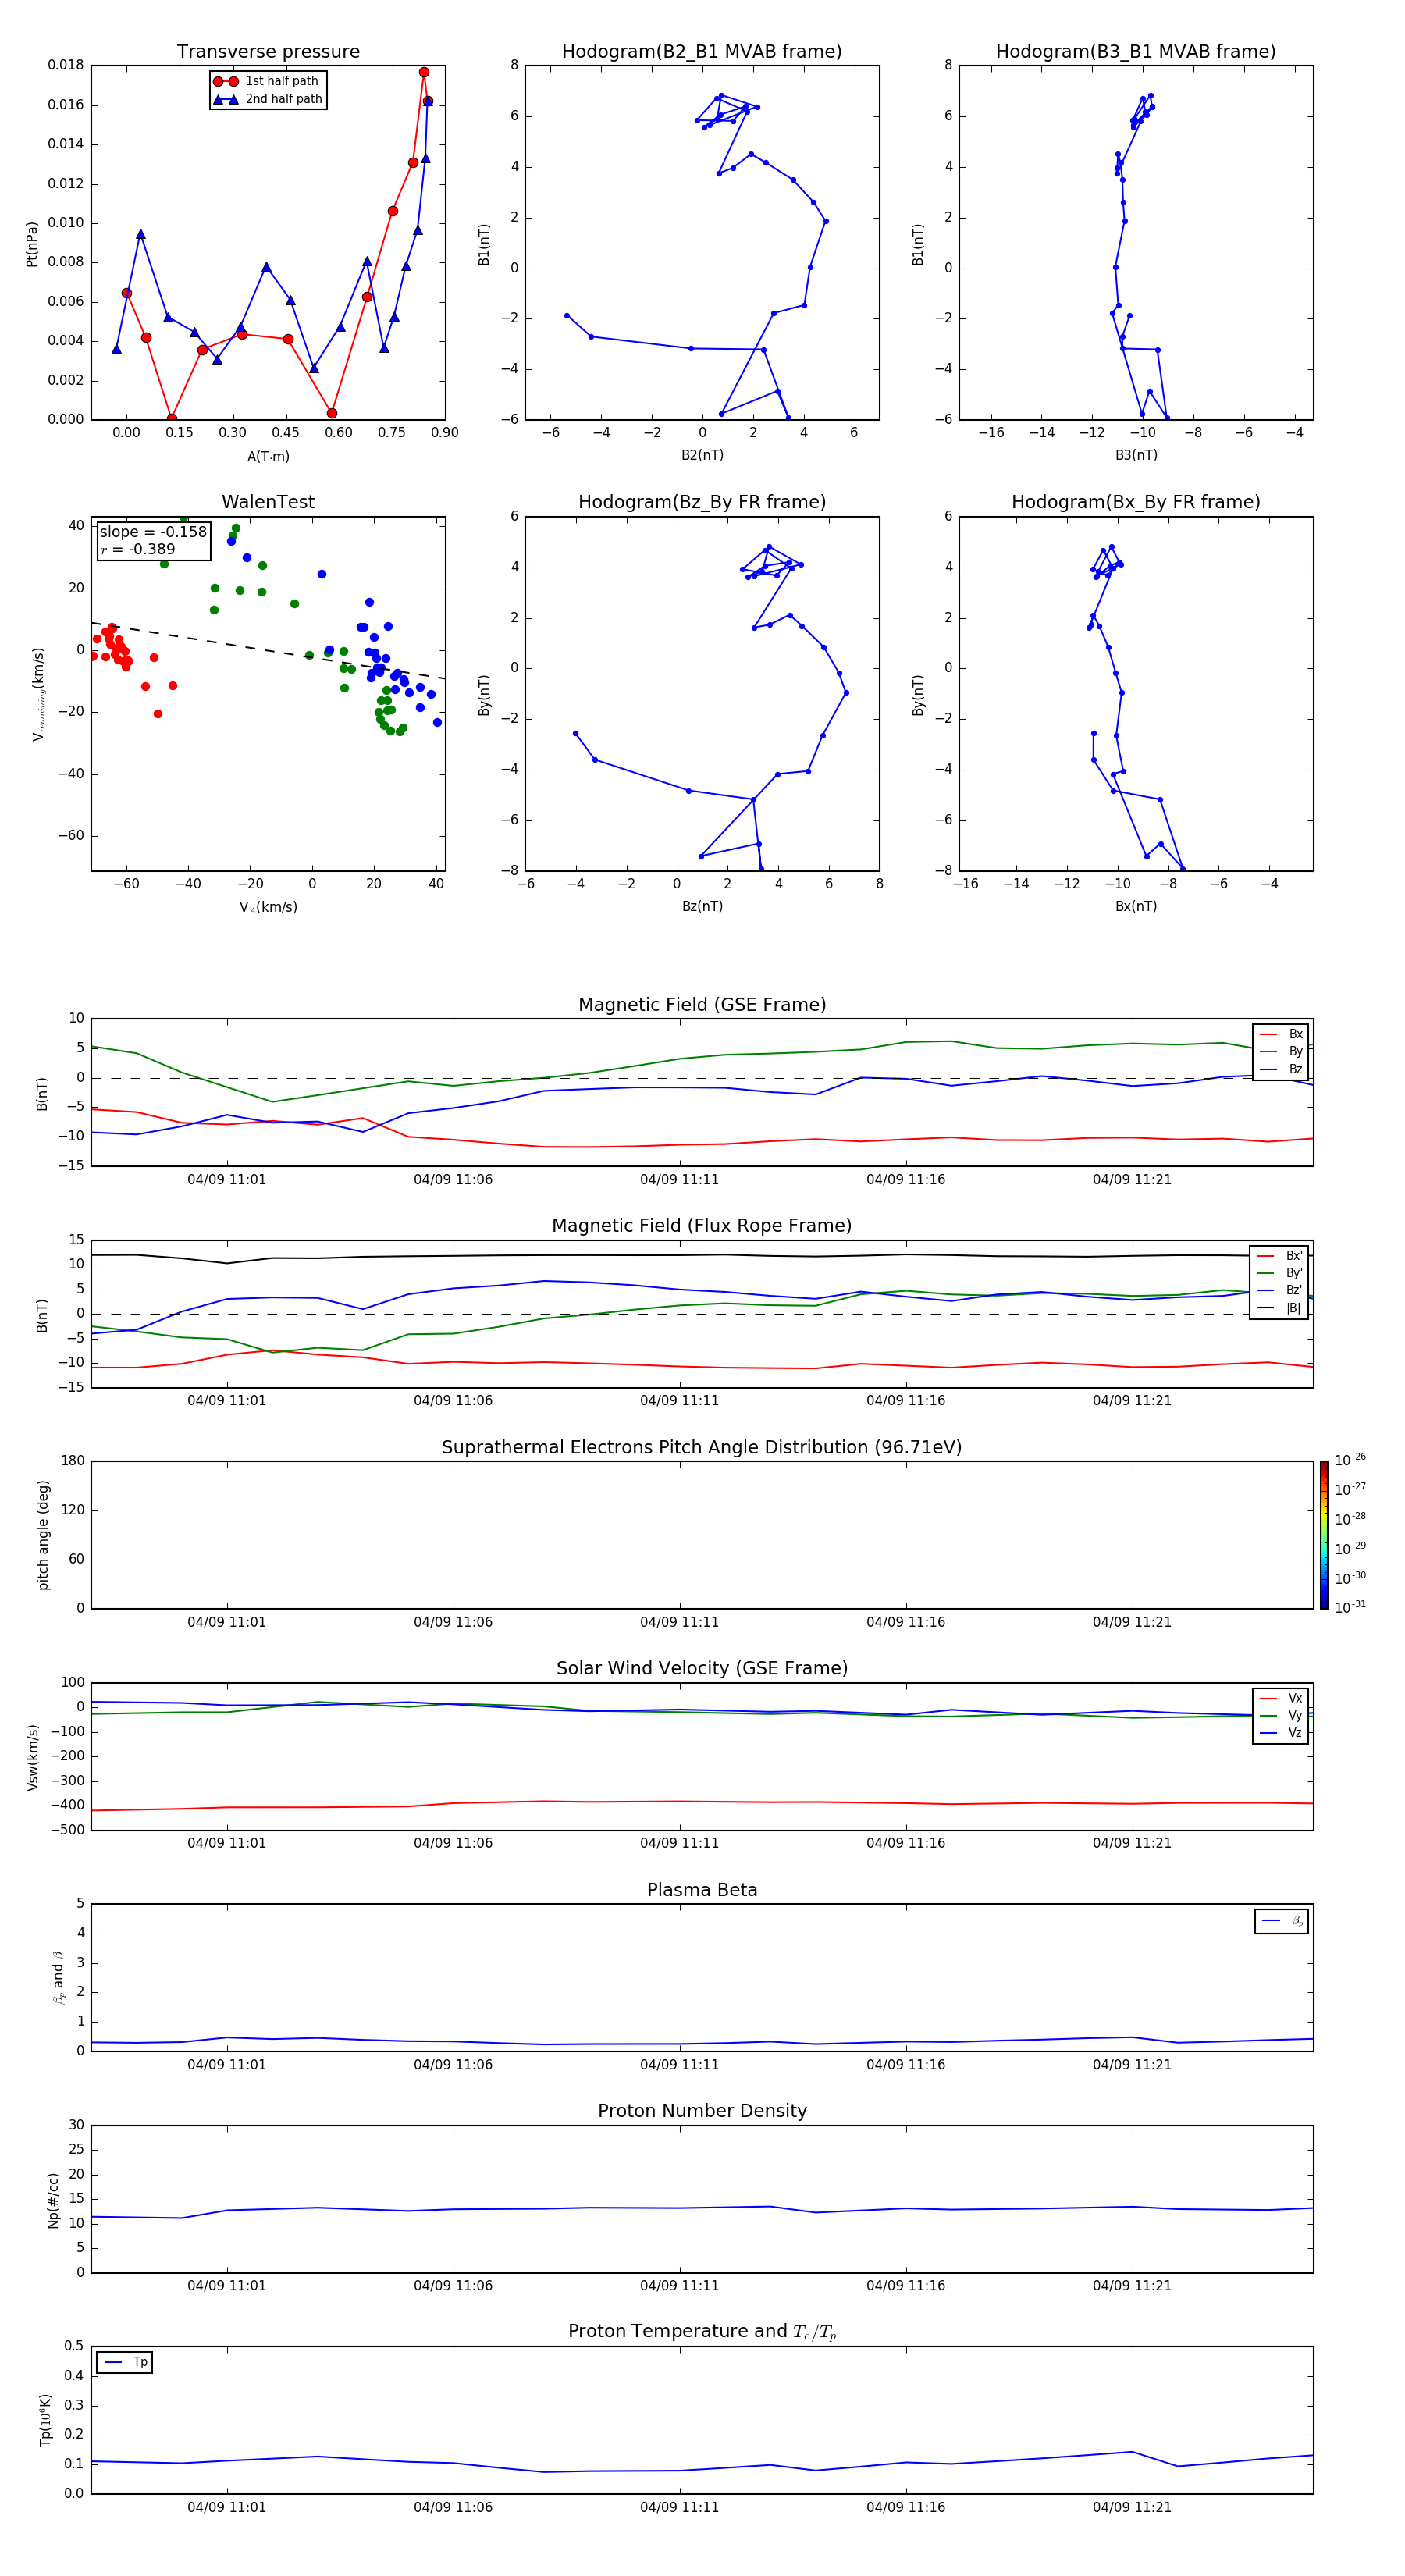
Task: Click the 'Pt(nPa)' axis label
Action: (x=32, y=243)
